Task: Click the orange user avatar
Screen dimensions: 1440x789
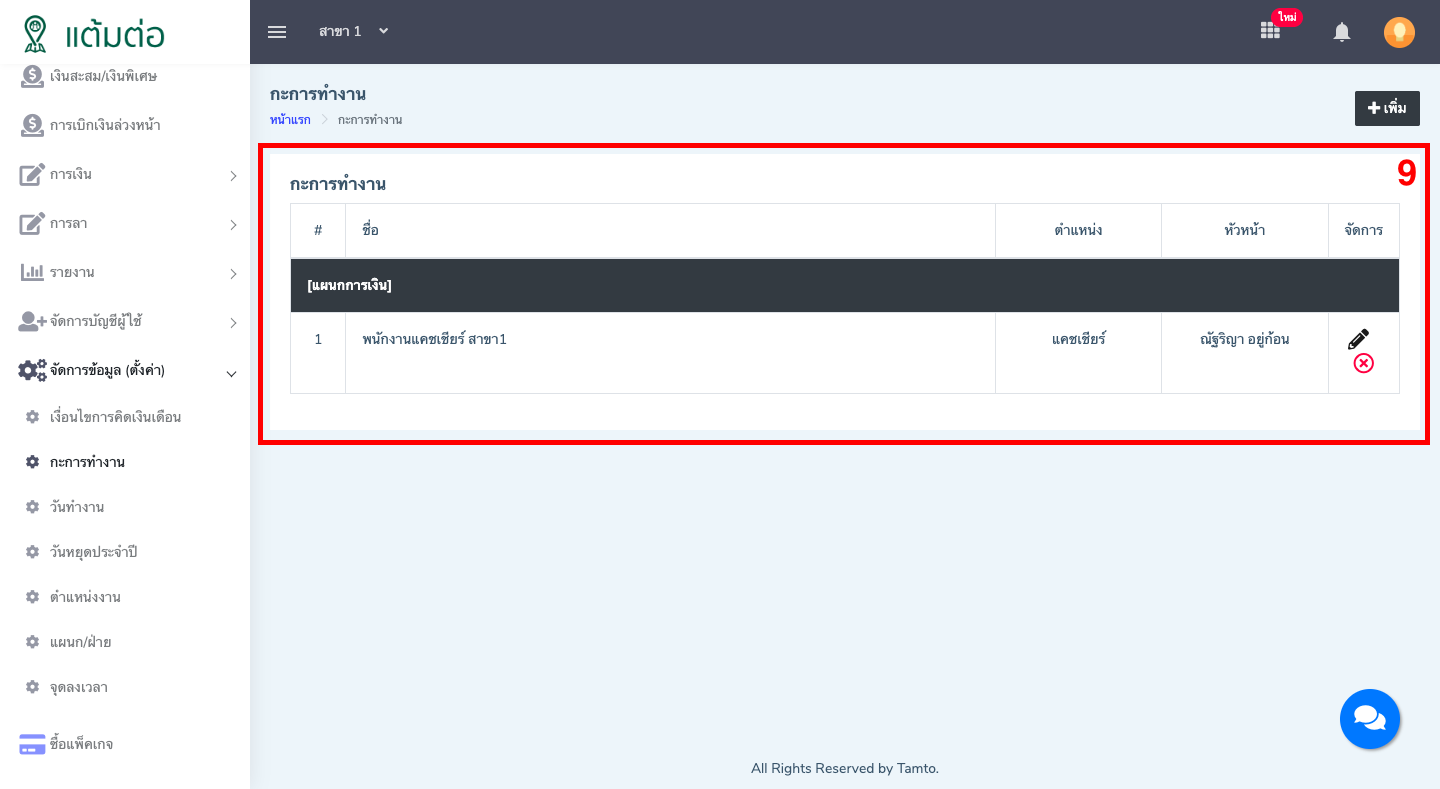Action: tap(1399, 32)
